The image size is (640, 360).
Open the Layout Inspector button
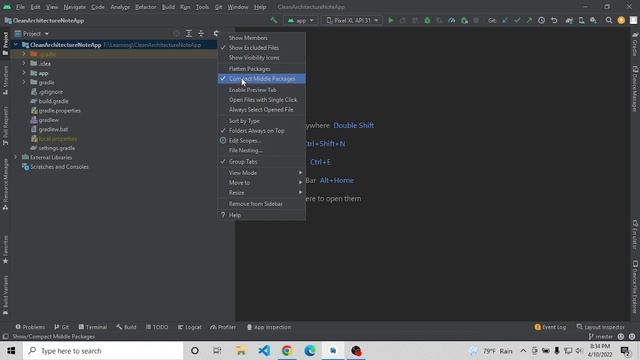tap(600, 327)
